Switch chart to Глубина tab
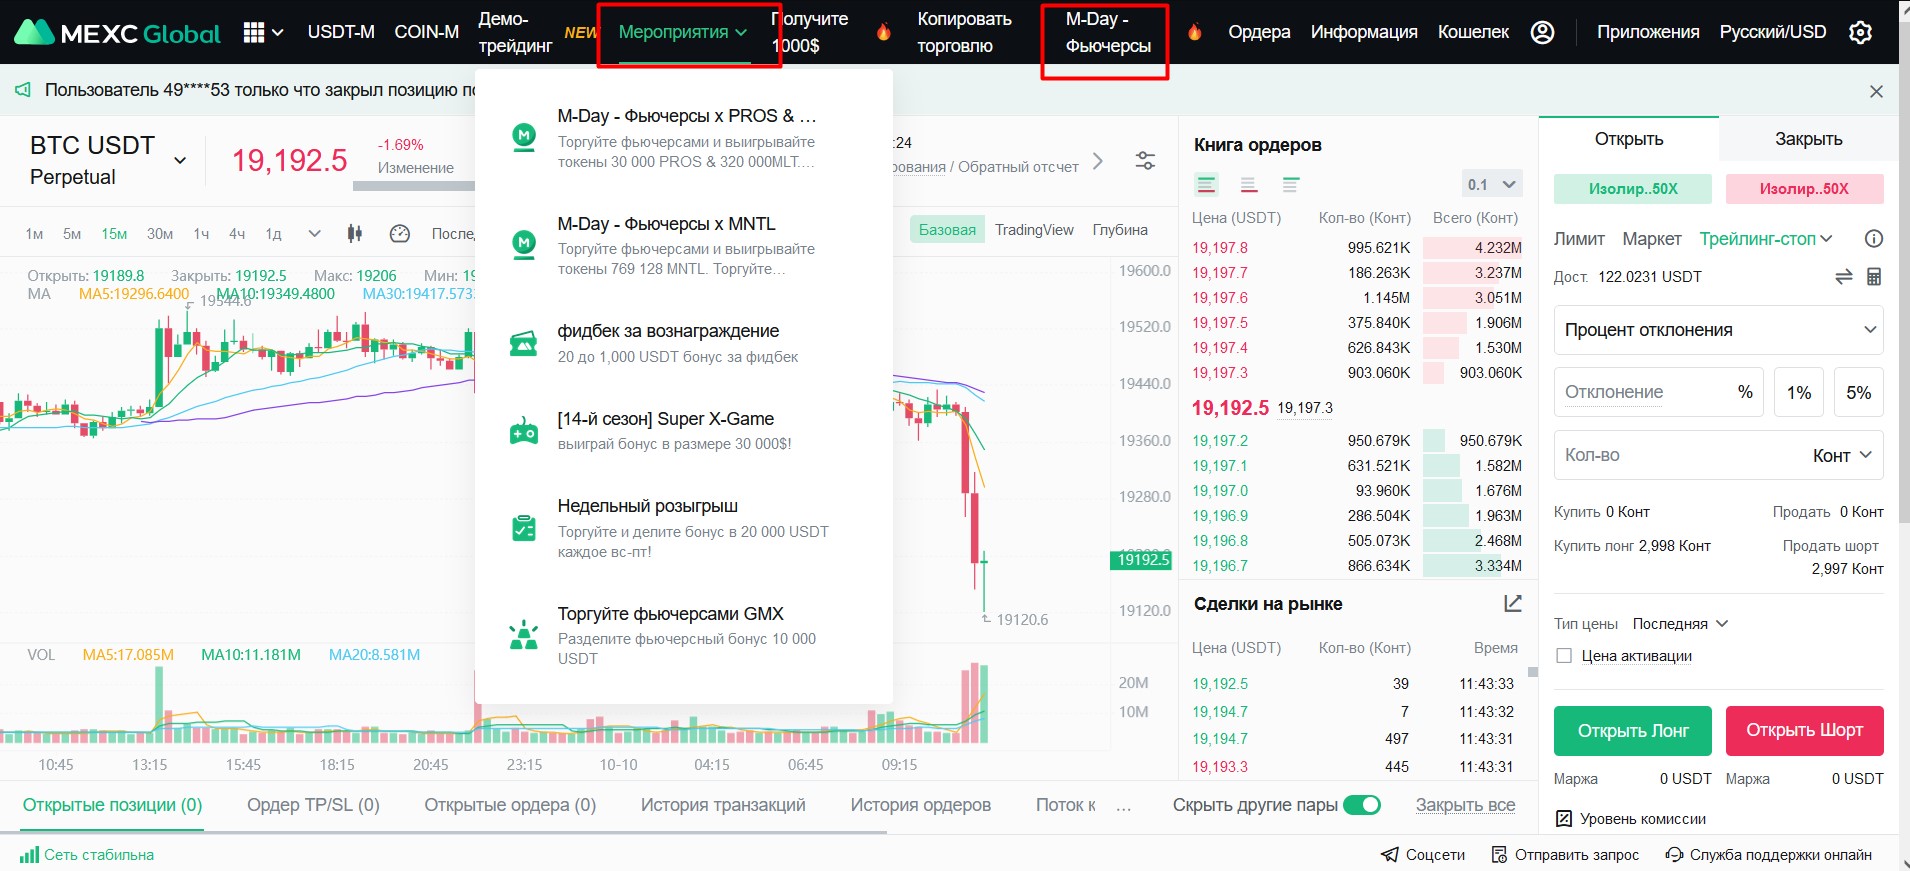 tap(1120, 230)
